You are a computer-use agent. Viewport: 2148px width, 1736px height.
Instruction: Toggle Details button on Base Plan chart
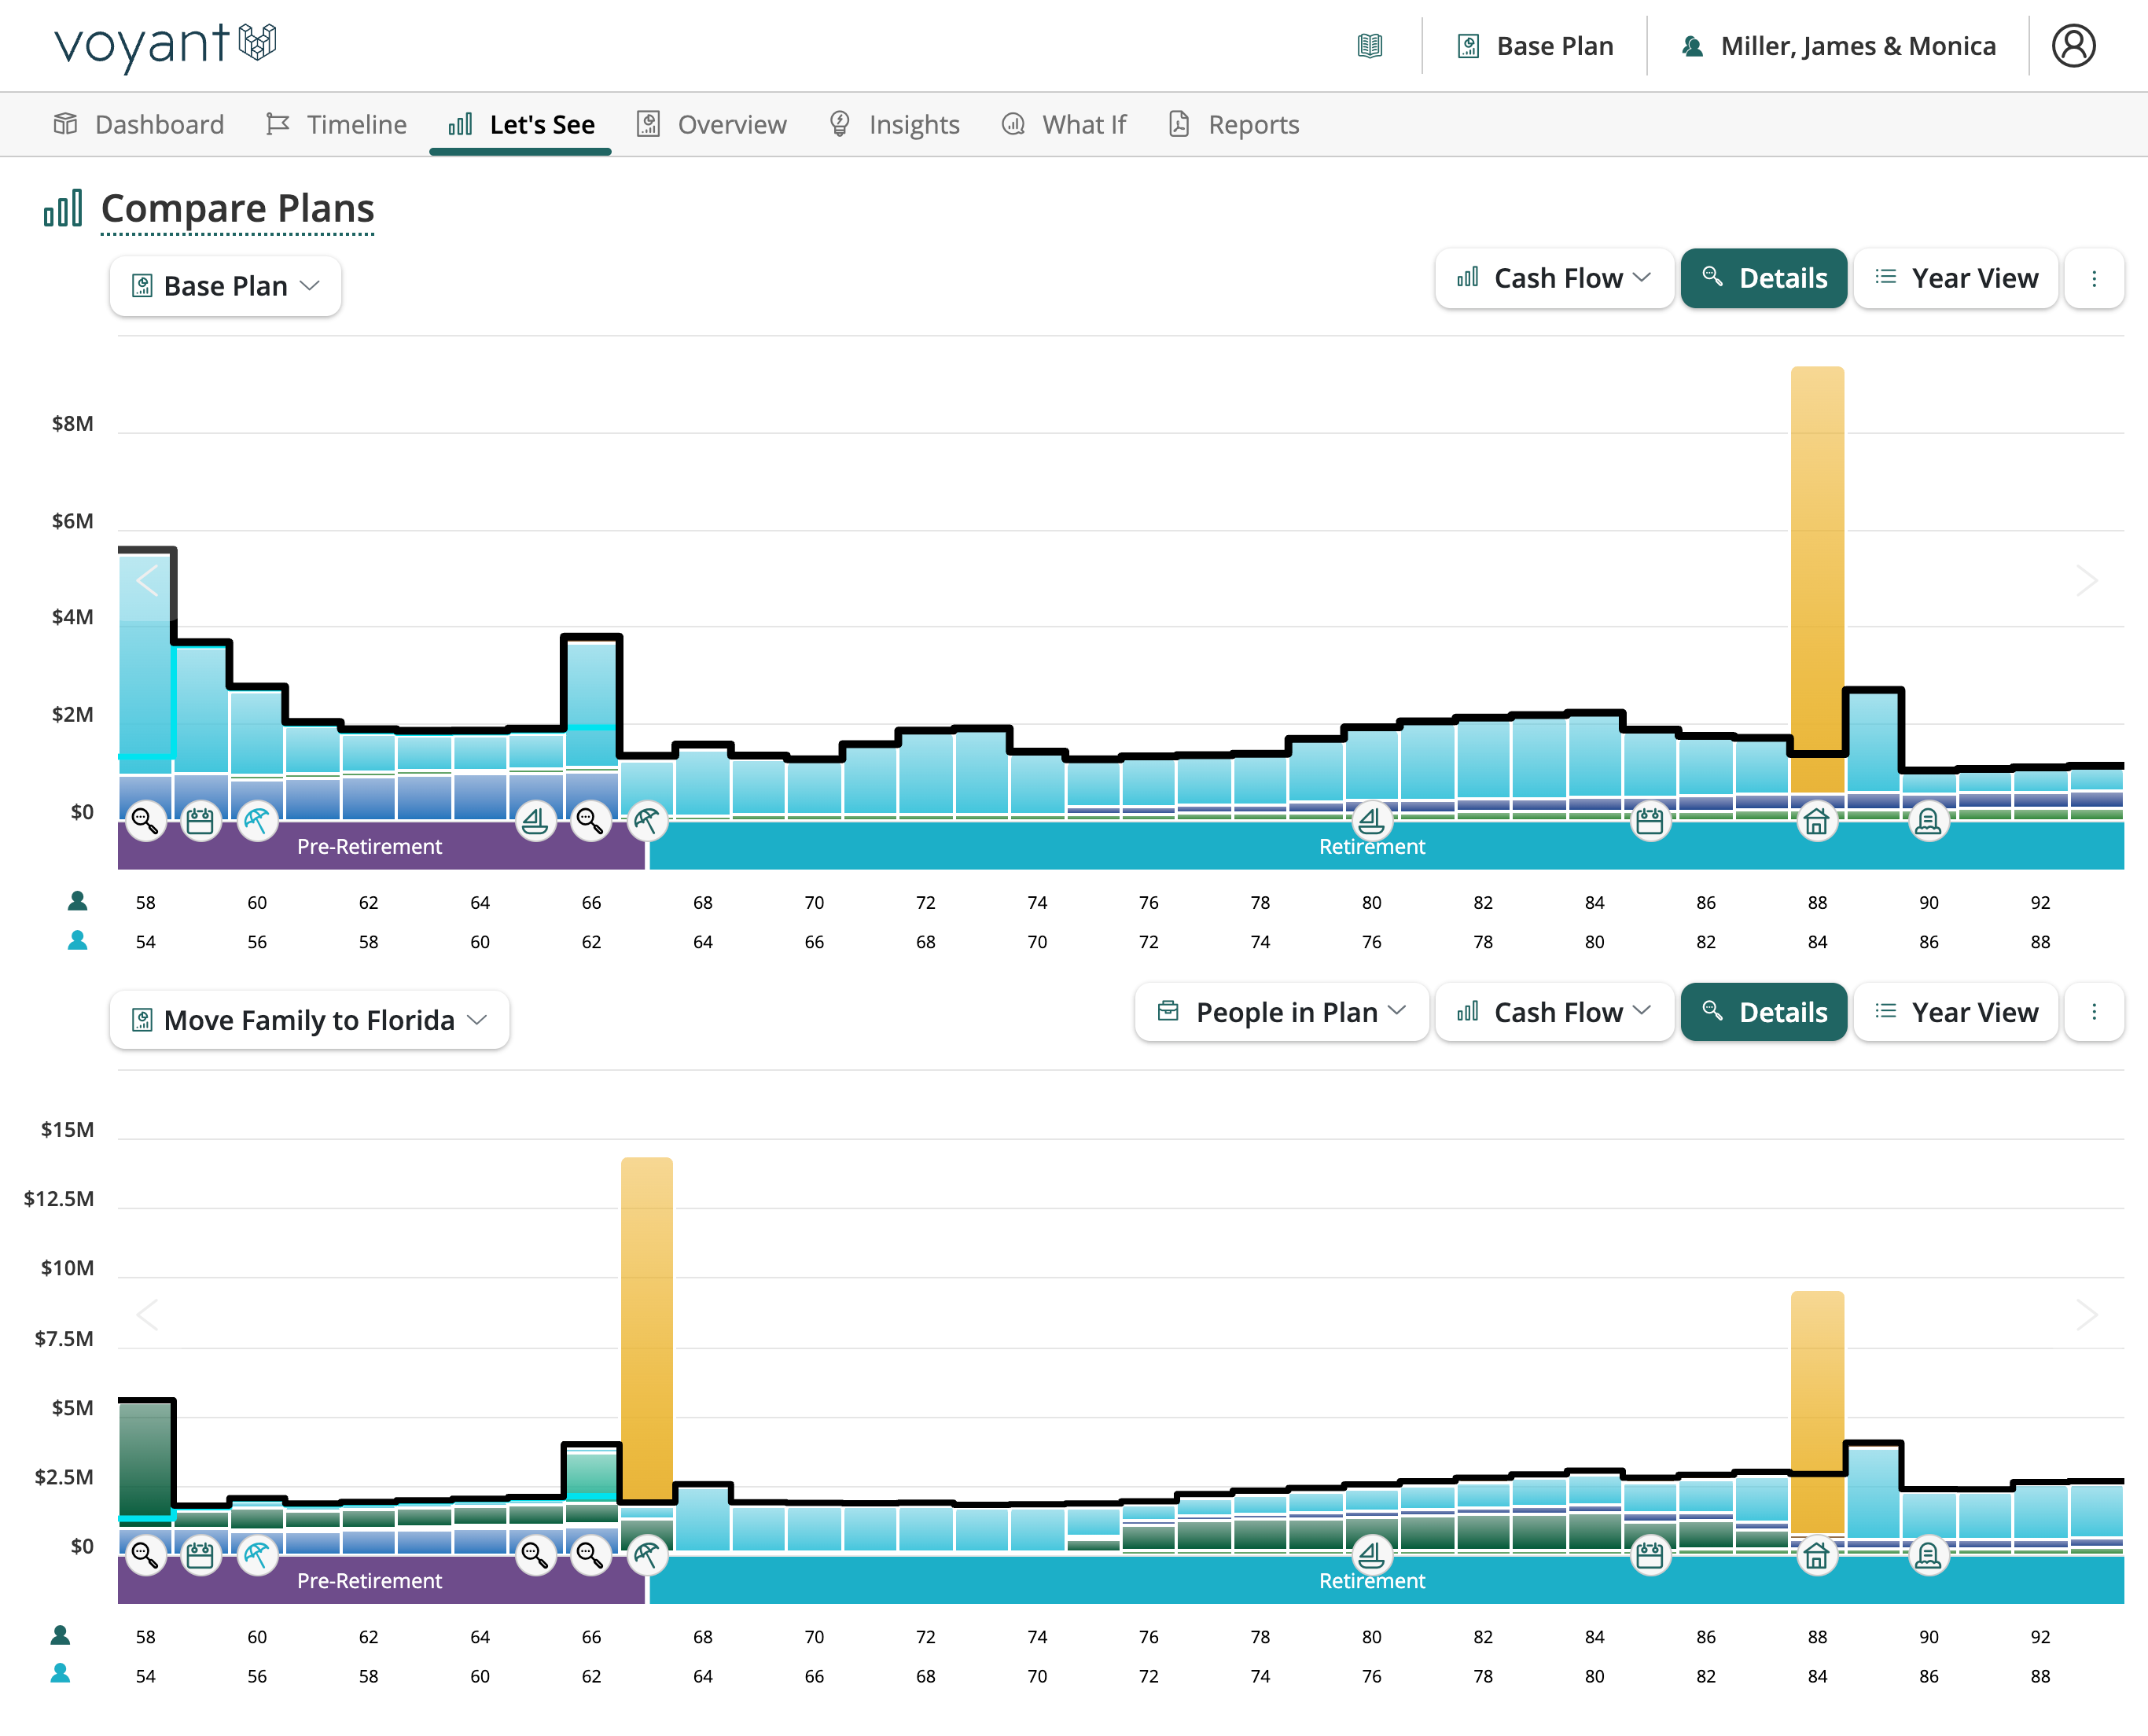pos(1763,278)
